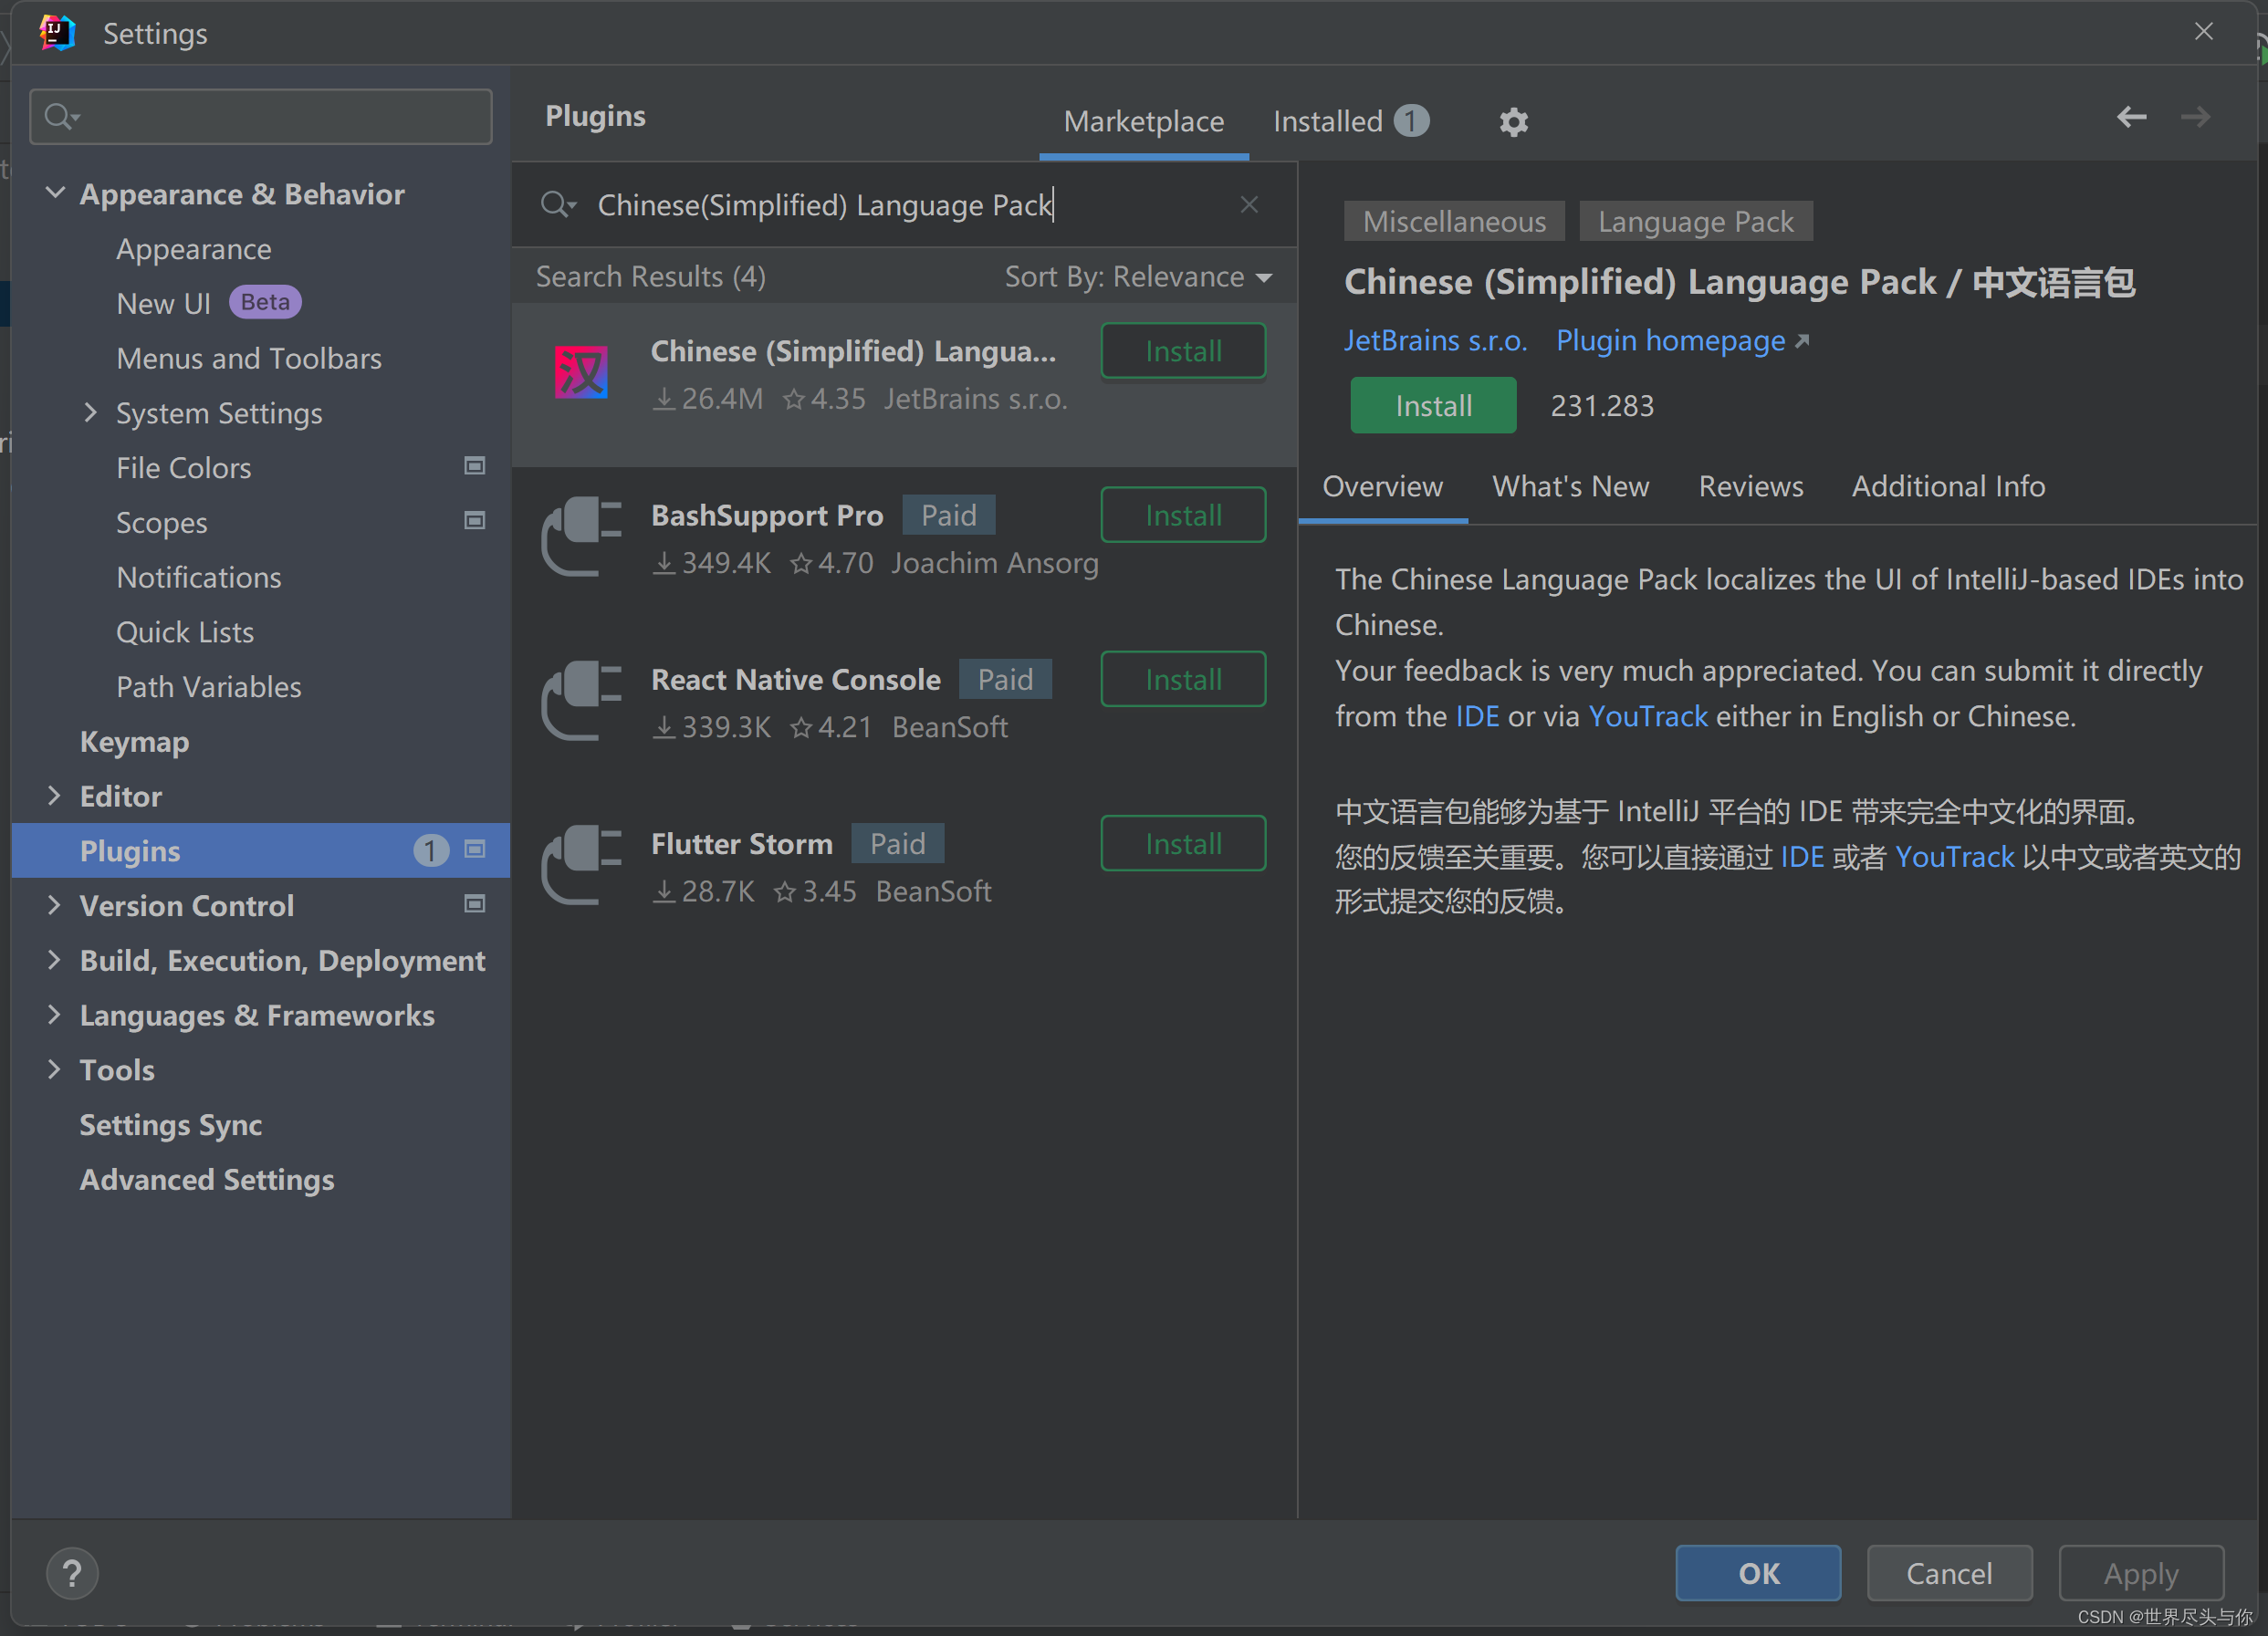Install BashSupport Pro plugin
The image size is (2268, 1636).
pyautogui.click(x=1184, y=515)
